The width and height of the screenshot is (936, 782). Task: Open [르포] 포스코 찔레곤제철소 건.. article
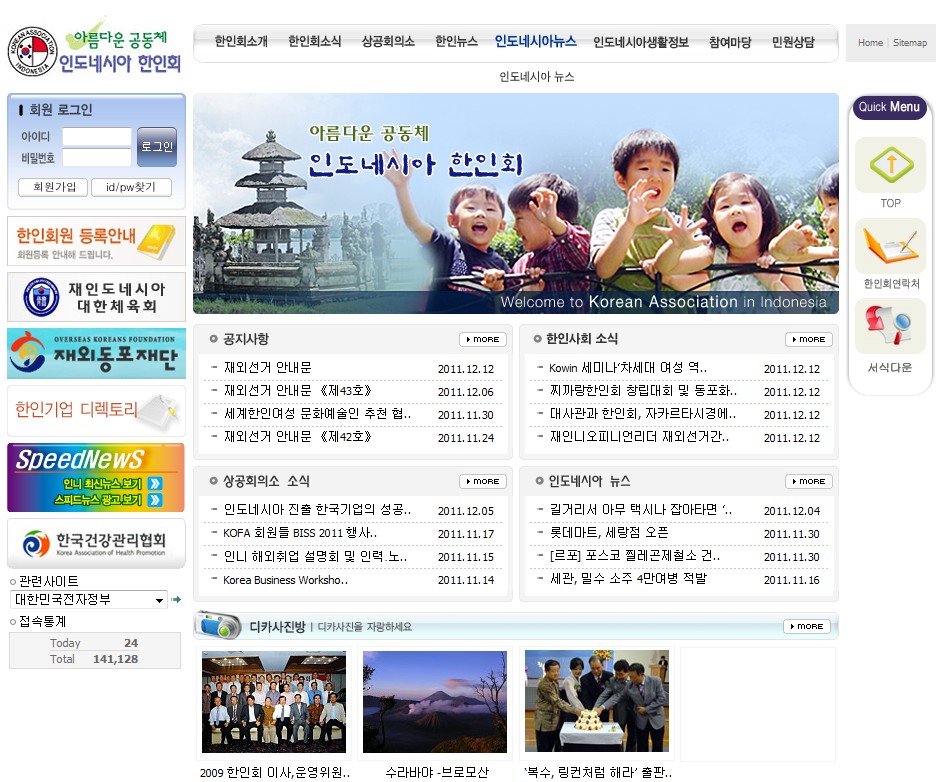[635, 556]
